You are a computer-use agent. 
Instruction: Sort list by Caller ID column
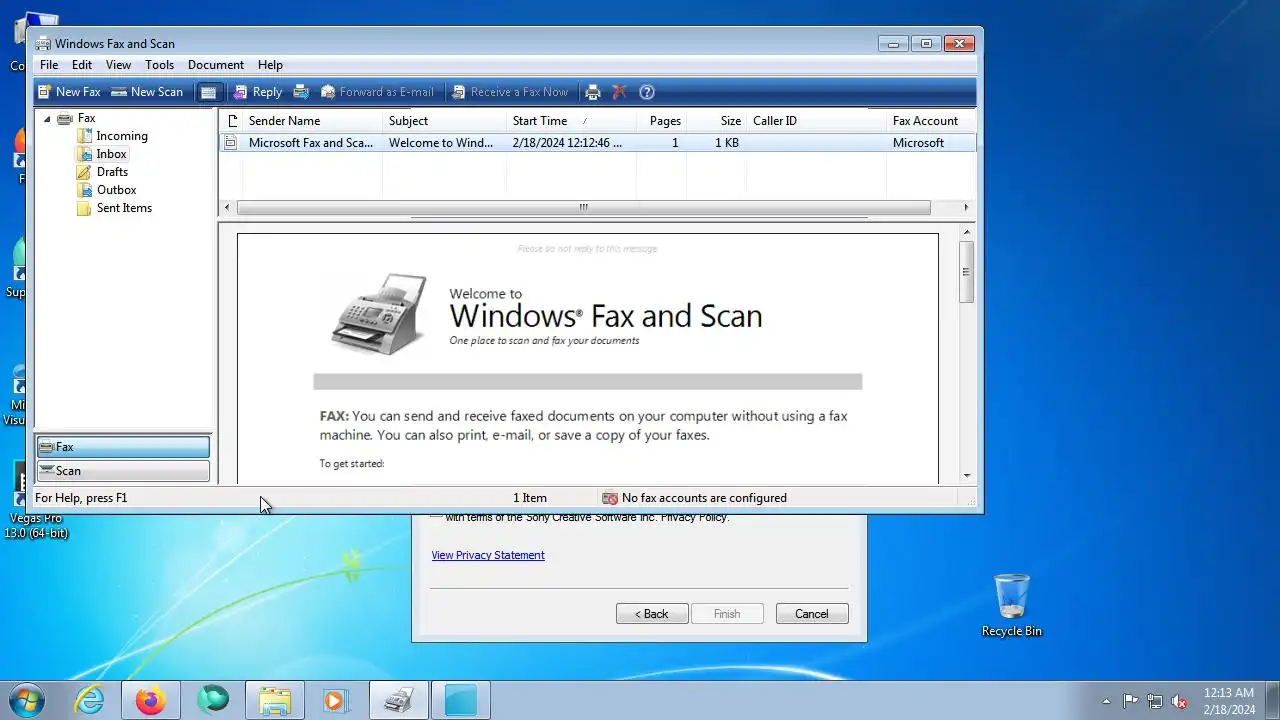click(x=816, y=121)
